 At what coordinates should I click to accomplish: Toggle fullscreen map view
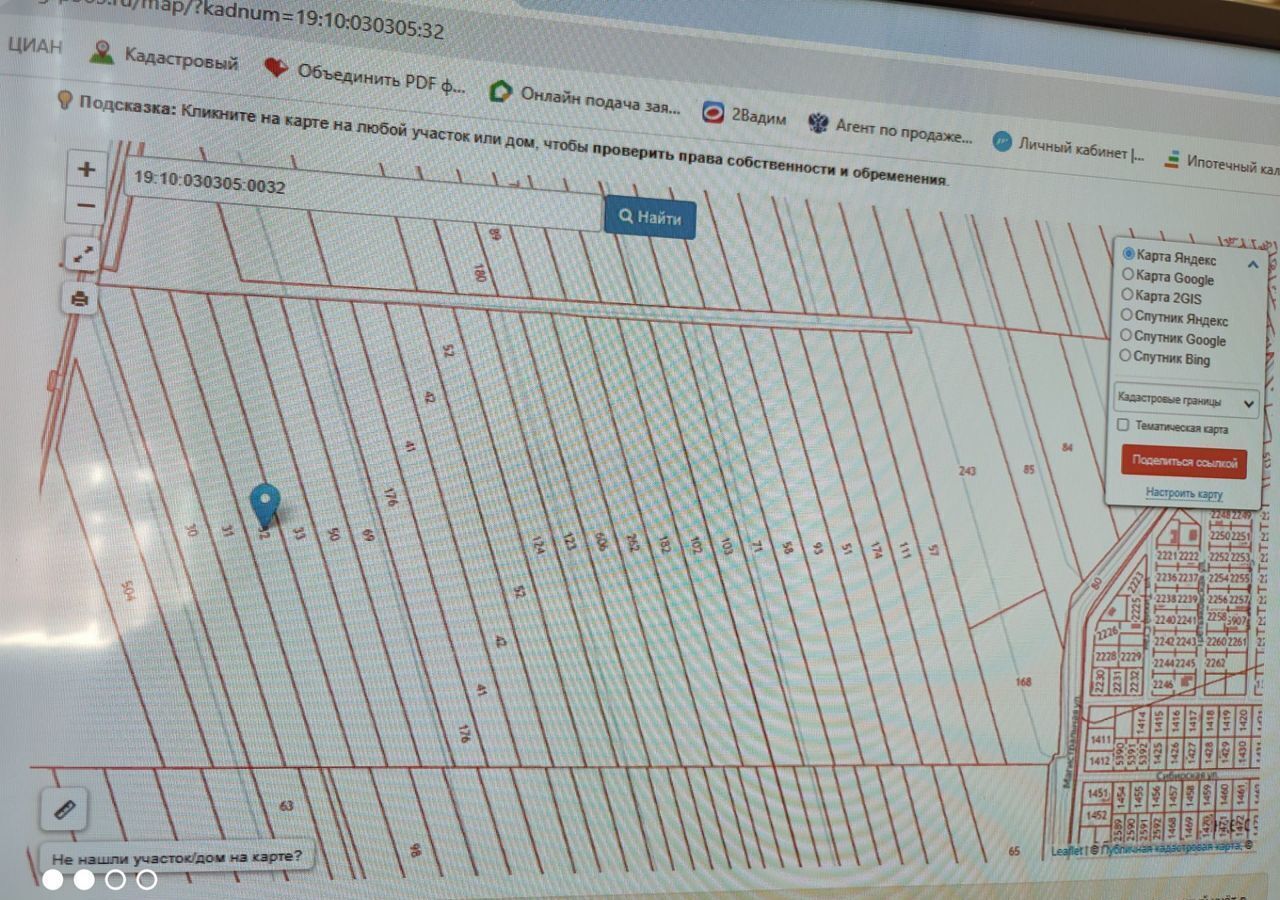(x=83, y=254)
